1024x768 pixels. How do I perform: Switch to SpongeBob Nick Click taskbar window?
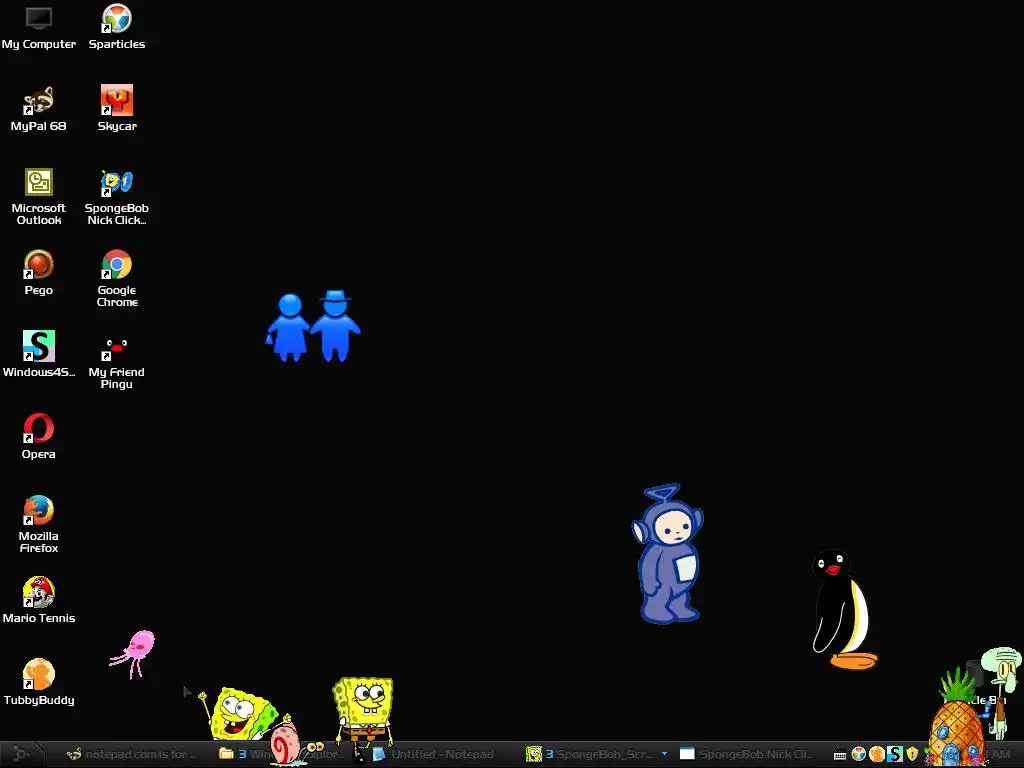[747, 754]
